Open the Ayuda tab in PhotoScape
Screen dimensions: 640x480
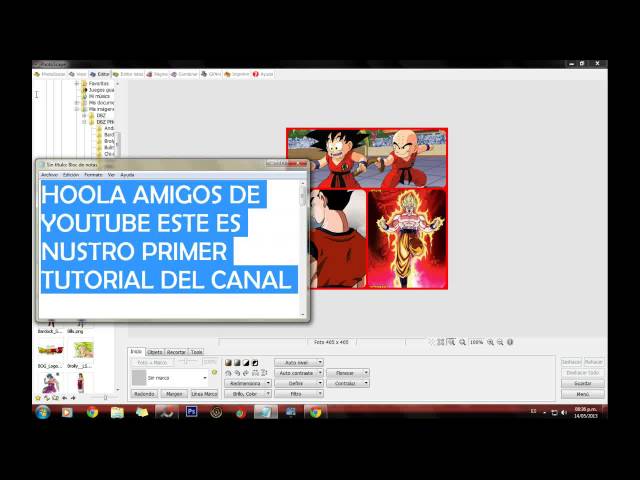point(263,74)
